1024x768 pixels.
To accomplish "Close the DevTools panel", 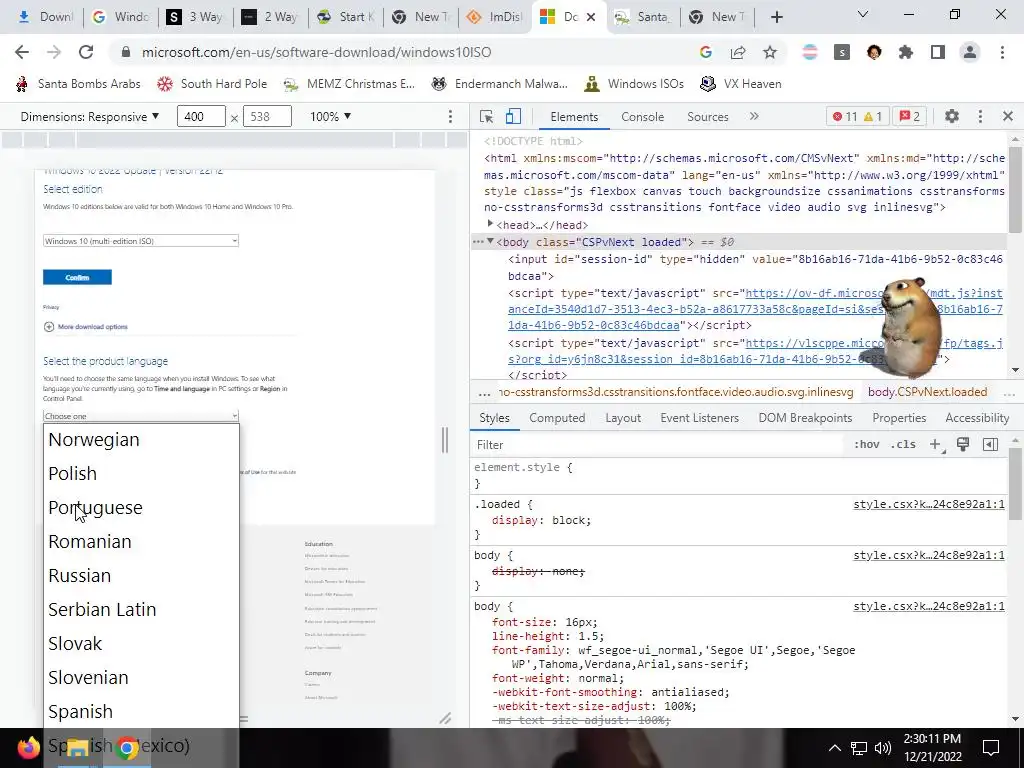I will 1008,116.
